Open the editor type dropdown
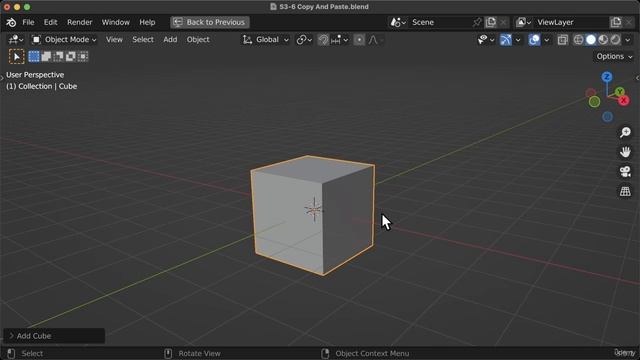The image size is (640, 360). (x=16, y=40)
